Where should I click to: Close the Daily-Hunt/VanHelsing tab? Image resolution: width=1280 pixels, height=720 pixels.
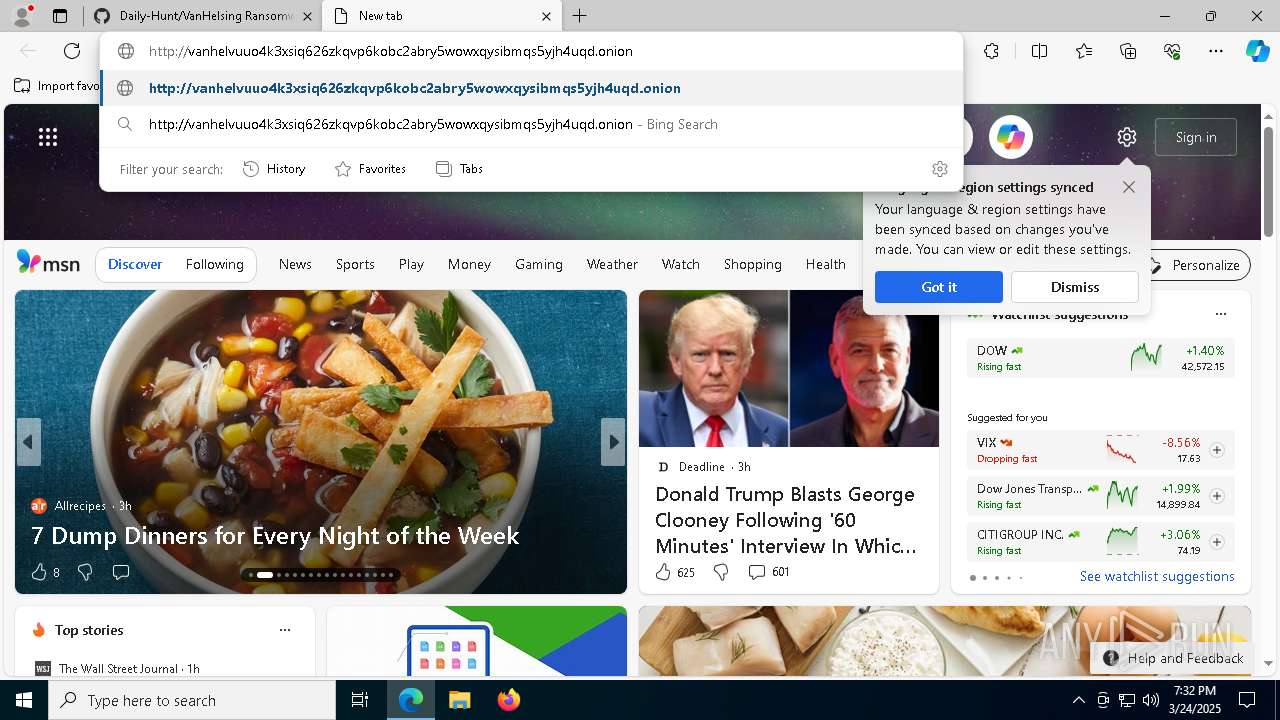click(307, 16)
